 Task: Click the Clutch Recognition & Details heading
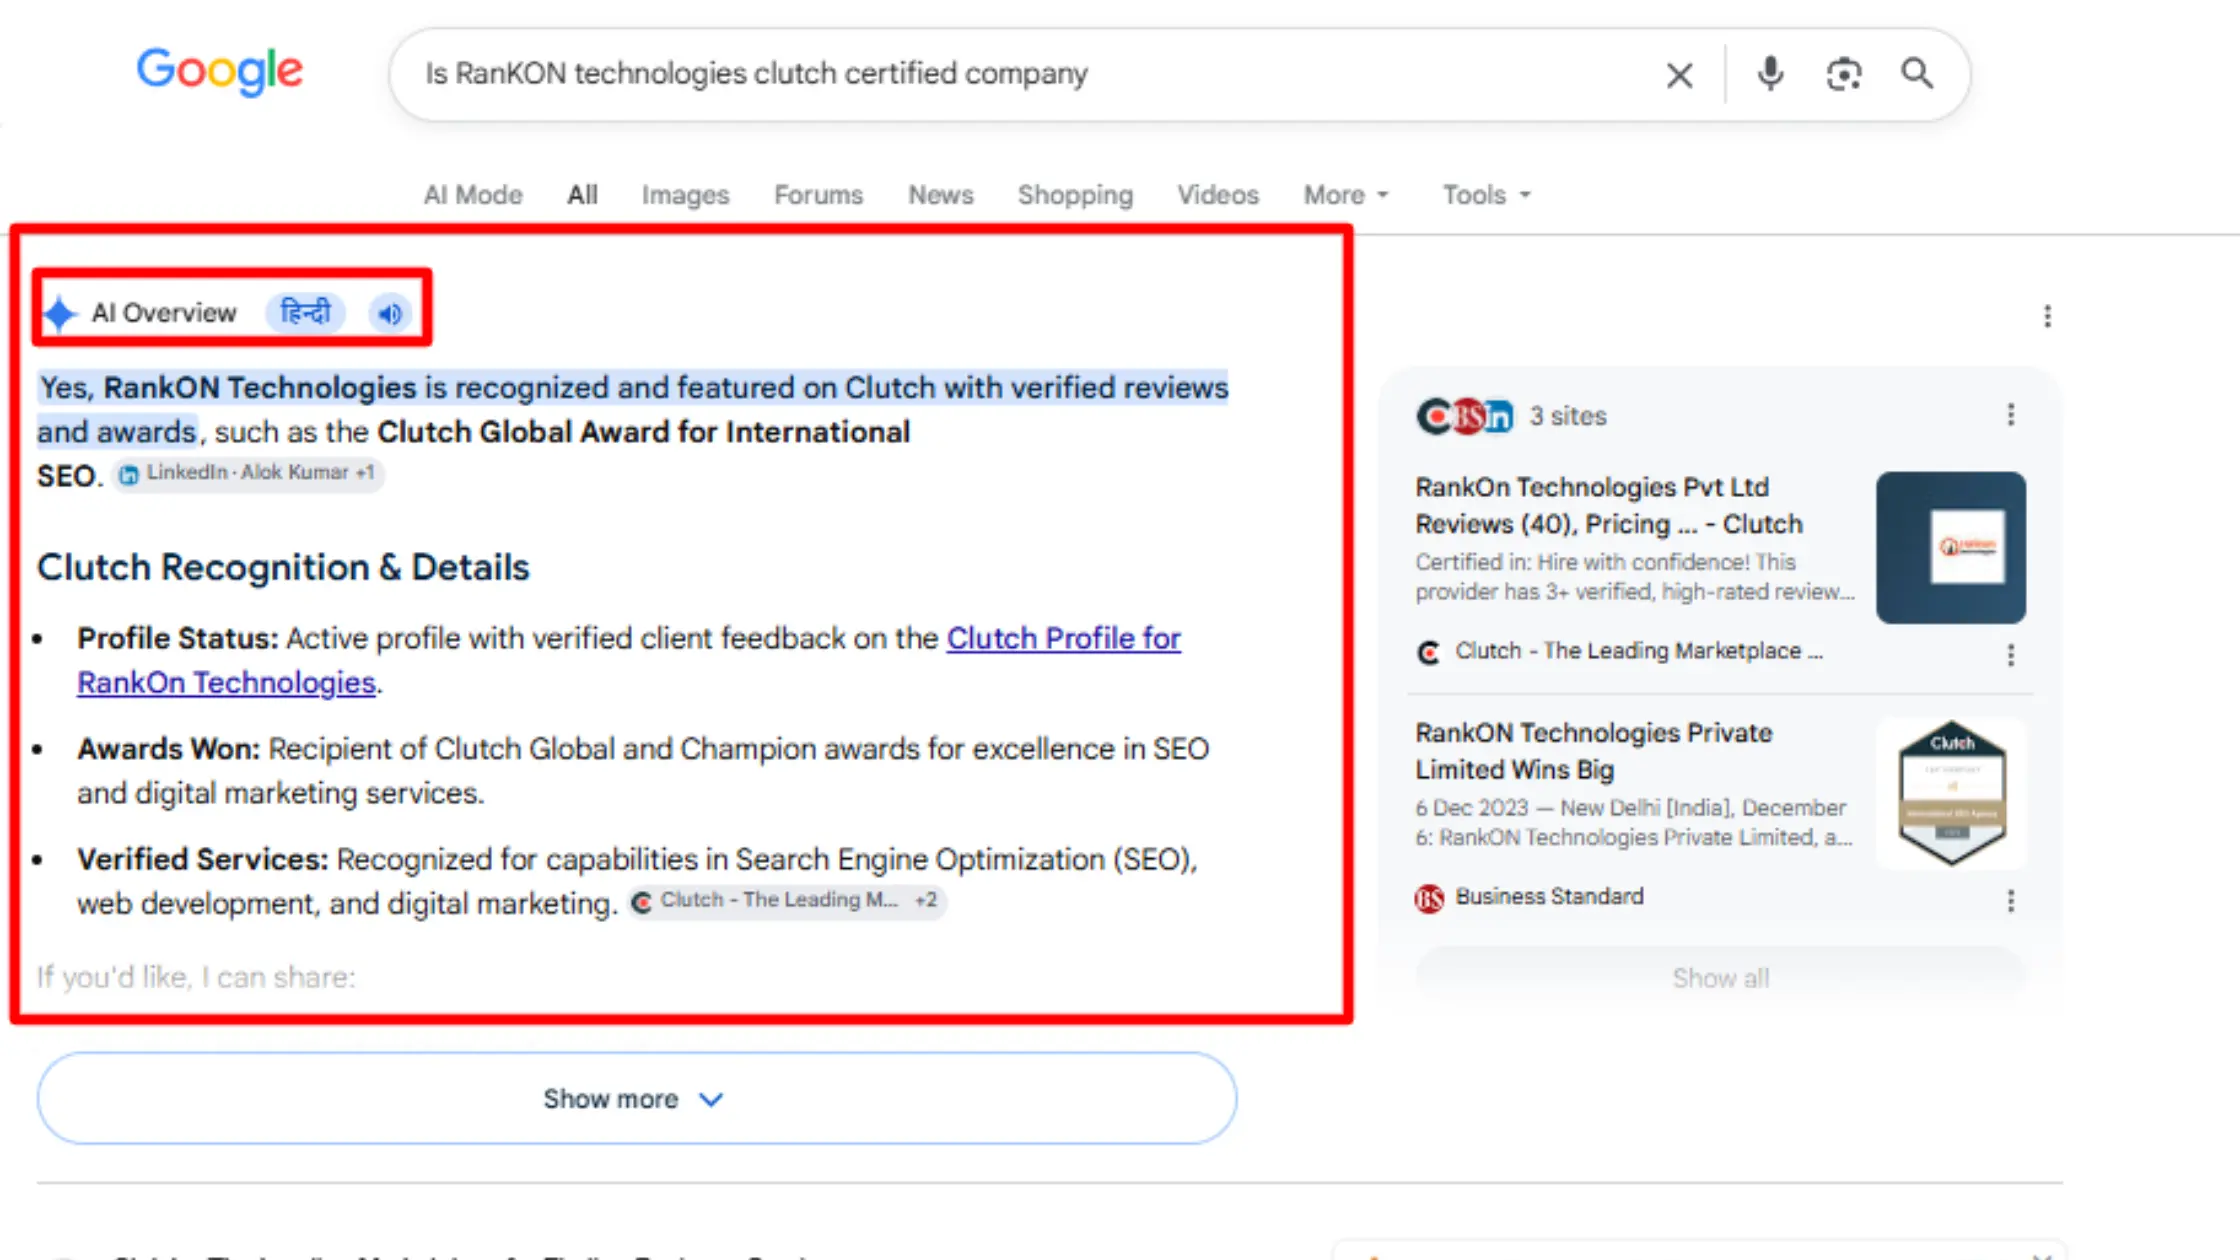point(283,567)
